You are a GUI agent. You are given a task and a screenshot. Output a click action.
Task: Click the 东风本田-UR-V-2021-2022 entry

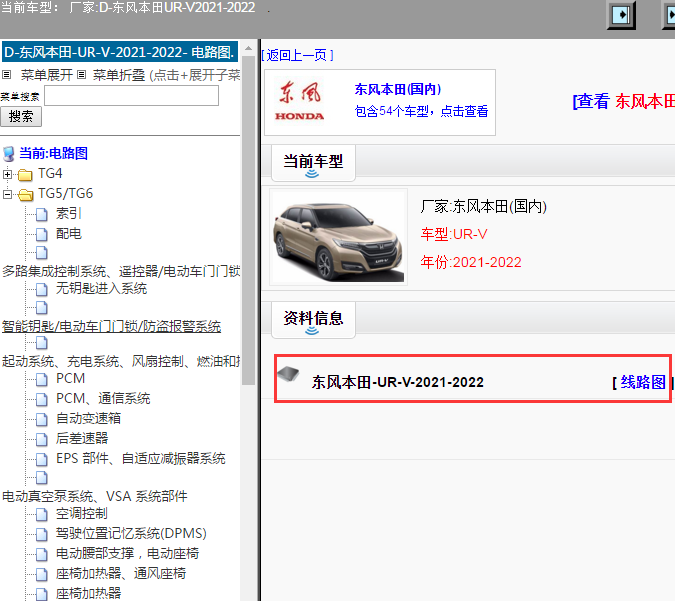pos(397,382)
